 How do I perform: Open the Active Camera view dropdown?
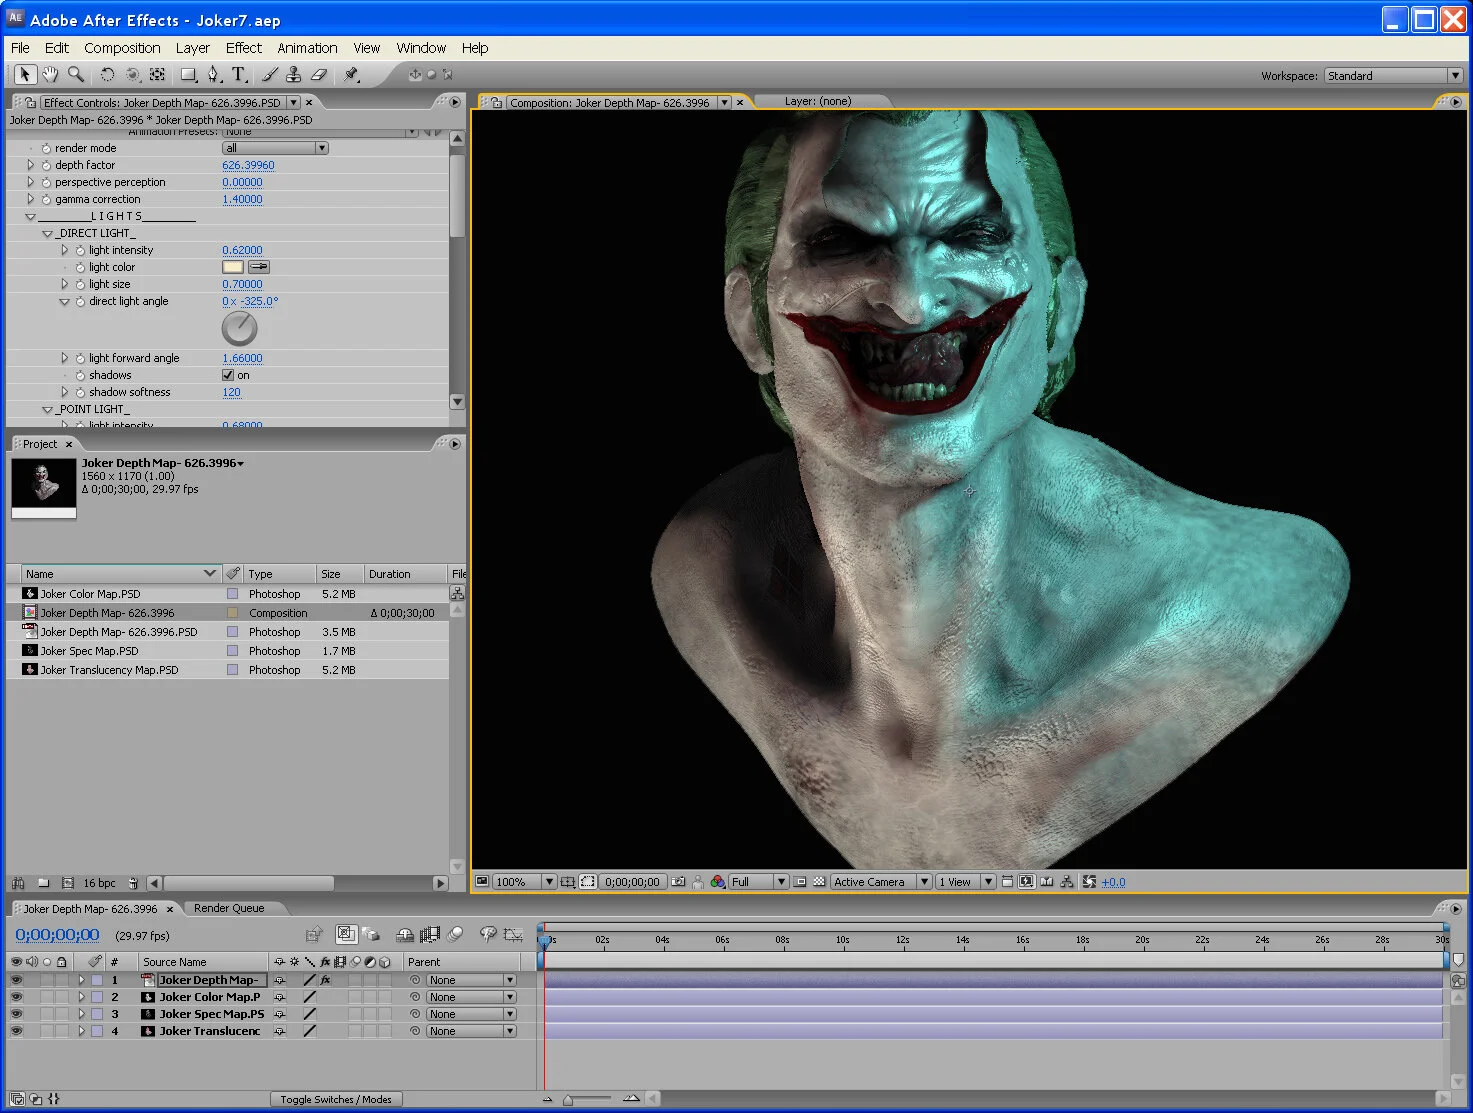[880, 882]
